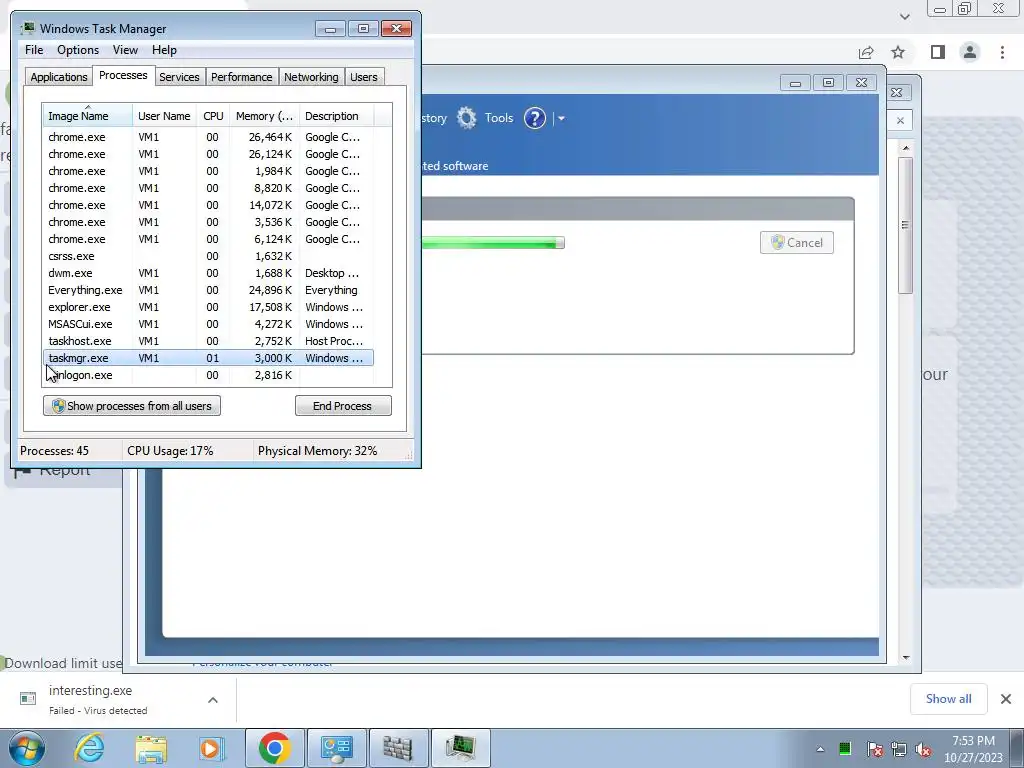
Task: Click Chrome's share page icon
Action: click(x=866, y=52)
